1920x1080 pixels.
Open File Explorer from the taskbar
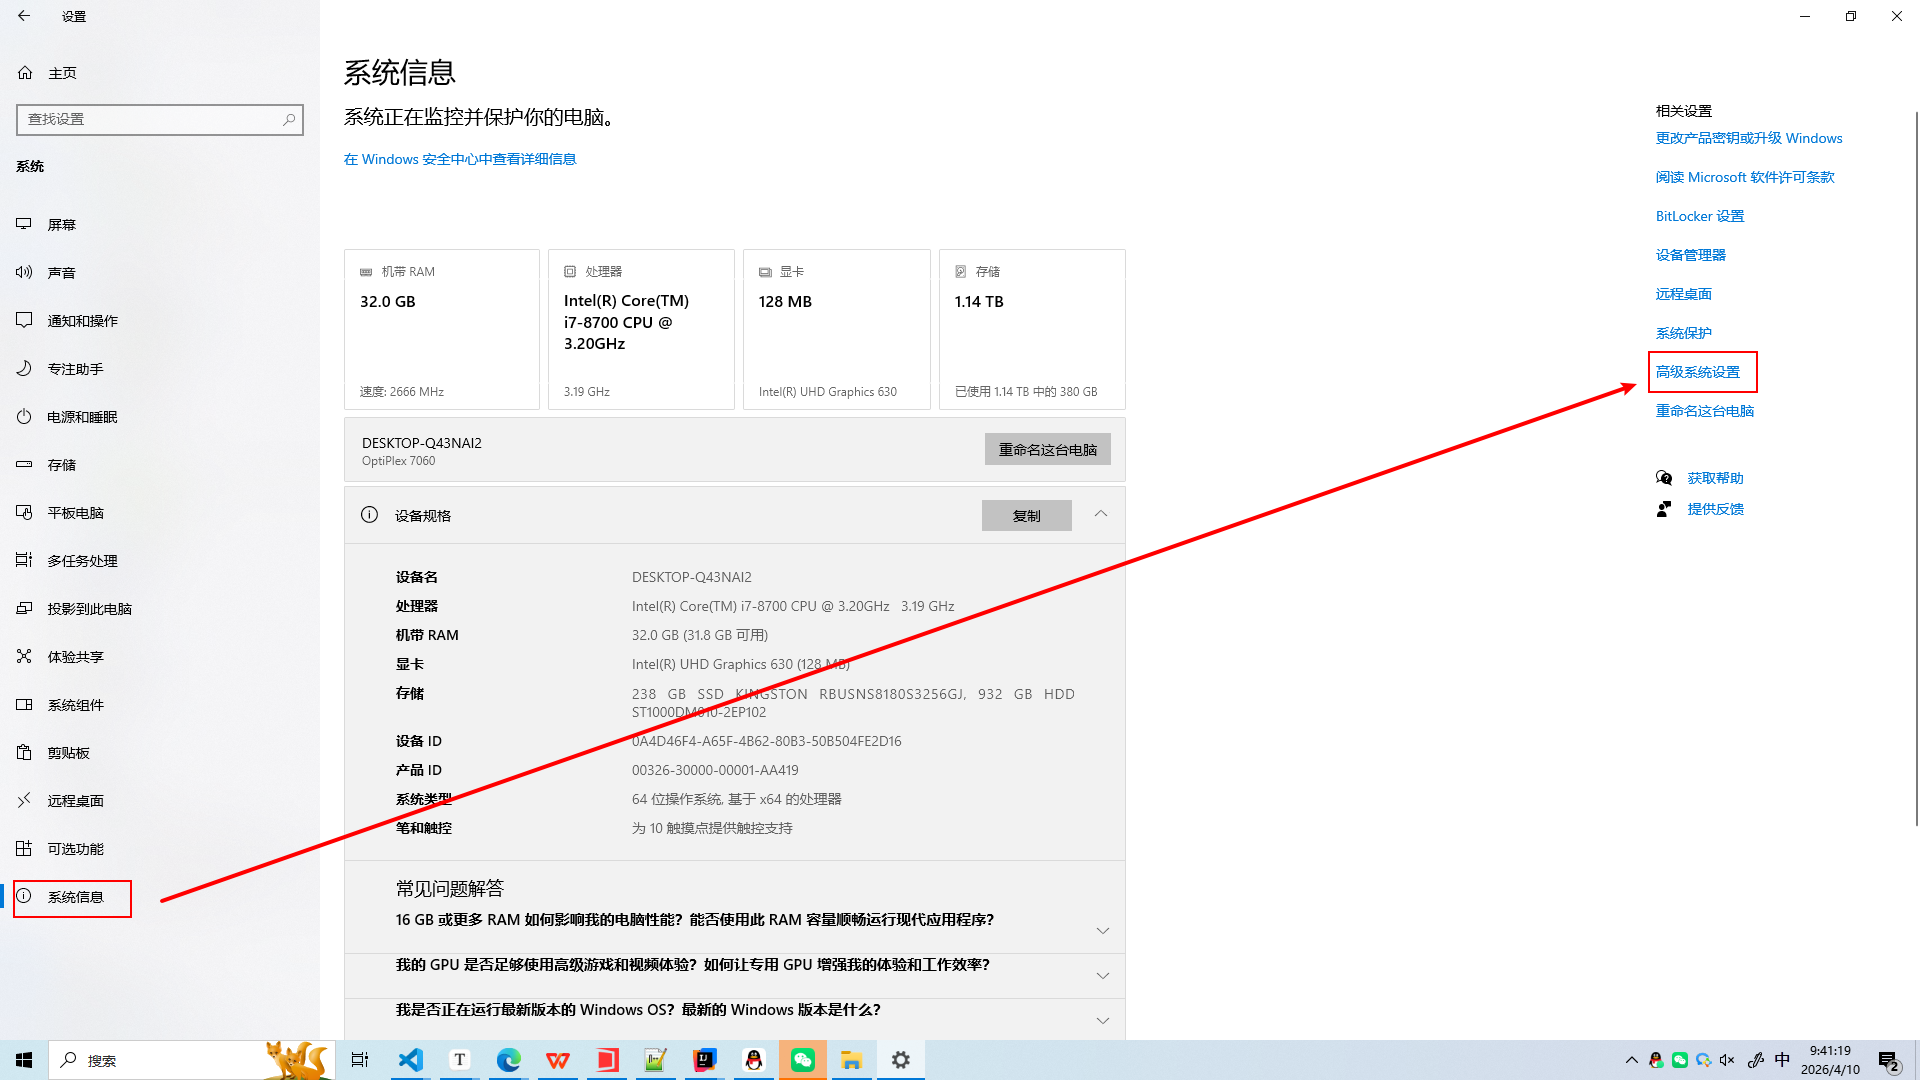pos(852,1059)
